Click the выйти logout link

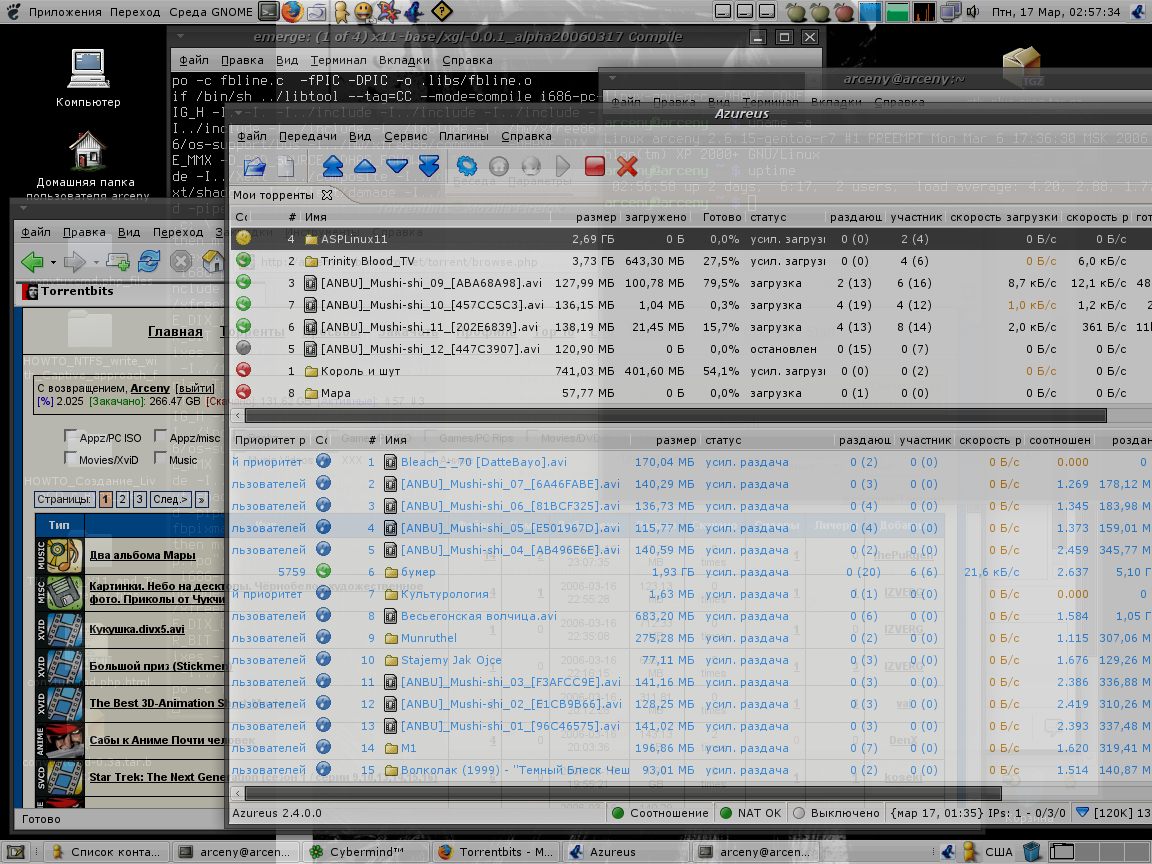[195, 388]
